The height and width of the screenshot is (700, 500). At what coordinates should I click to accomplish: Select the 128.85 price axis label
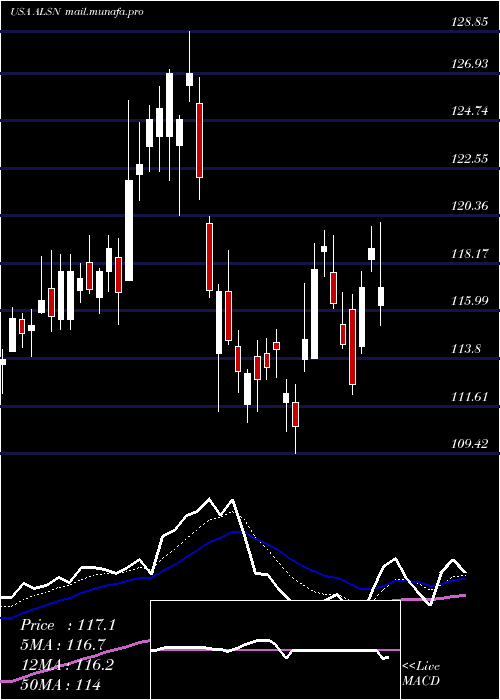click(x=469, y=22)
